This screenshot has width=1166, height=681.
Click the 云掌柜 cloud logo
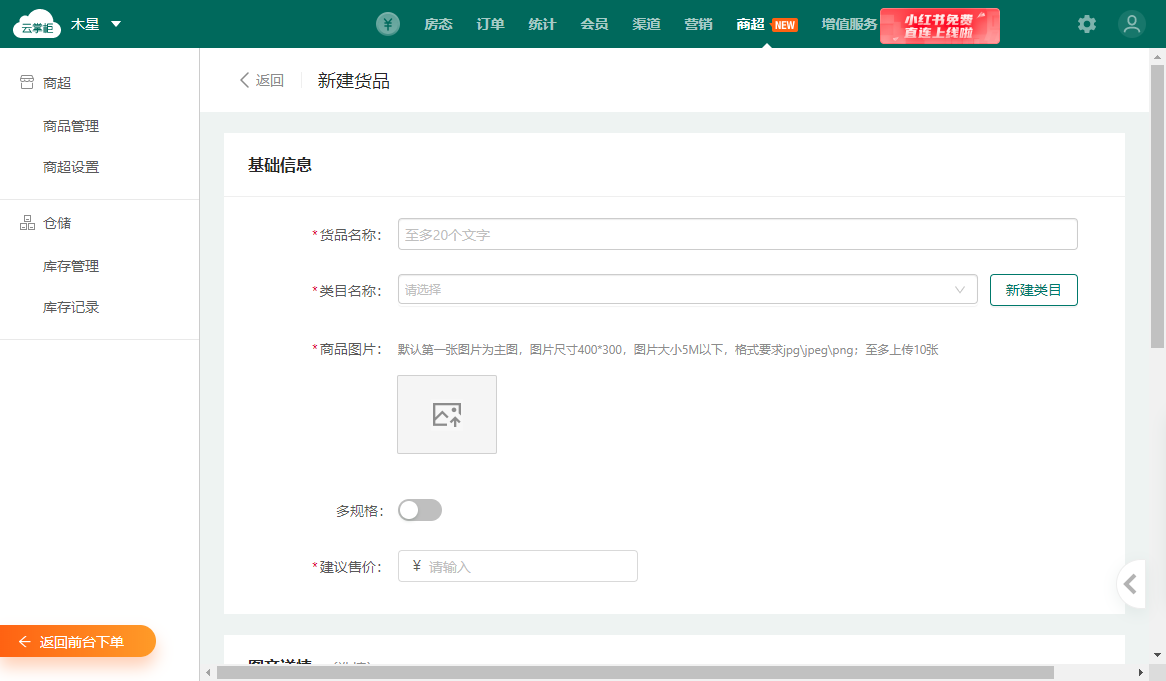tap(37, 24)
